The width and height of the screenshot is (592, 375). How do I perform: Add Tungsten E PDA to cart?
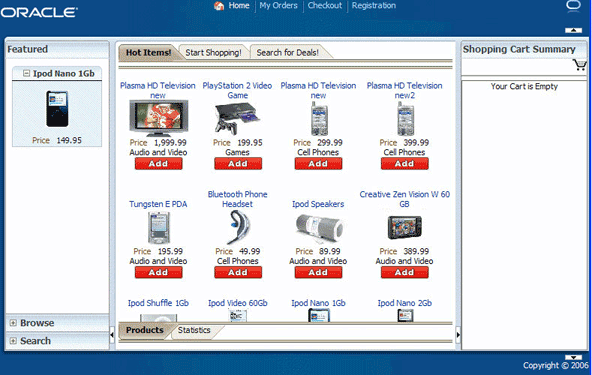pyautogui.click(x=159, y=272)
